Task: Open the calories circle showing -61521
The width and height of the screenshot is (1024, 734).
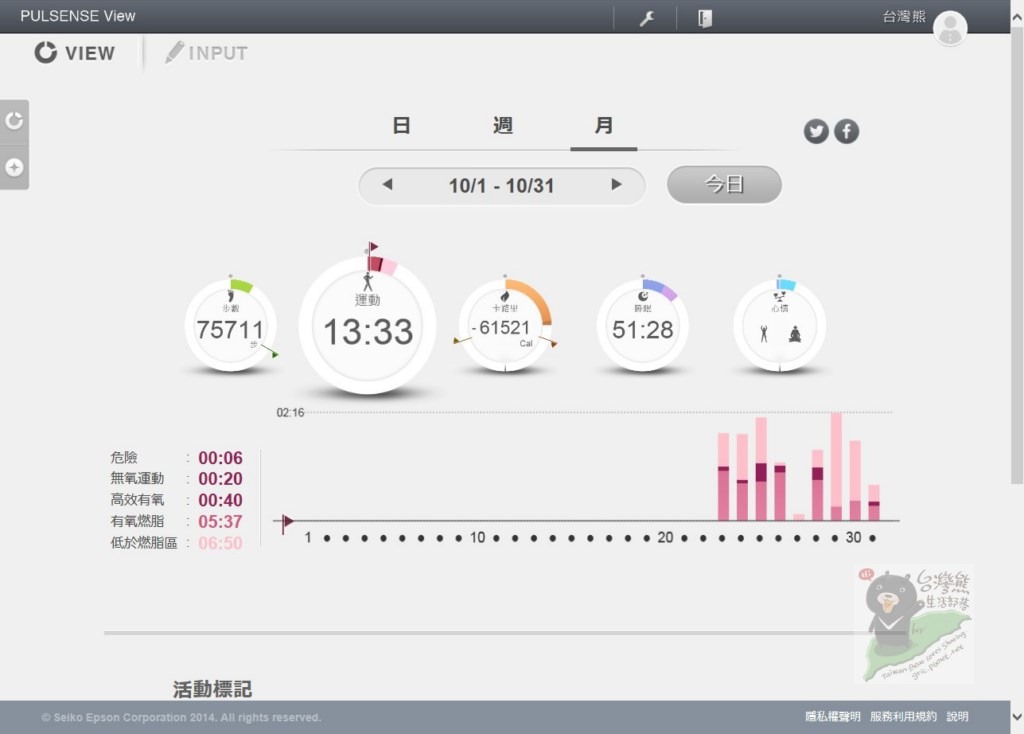Action: point(505,326)
